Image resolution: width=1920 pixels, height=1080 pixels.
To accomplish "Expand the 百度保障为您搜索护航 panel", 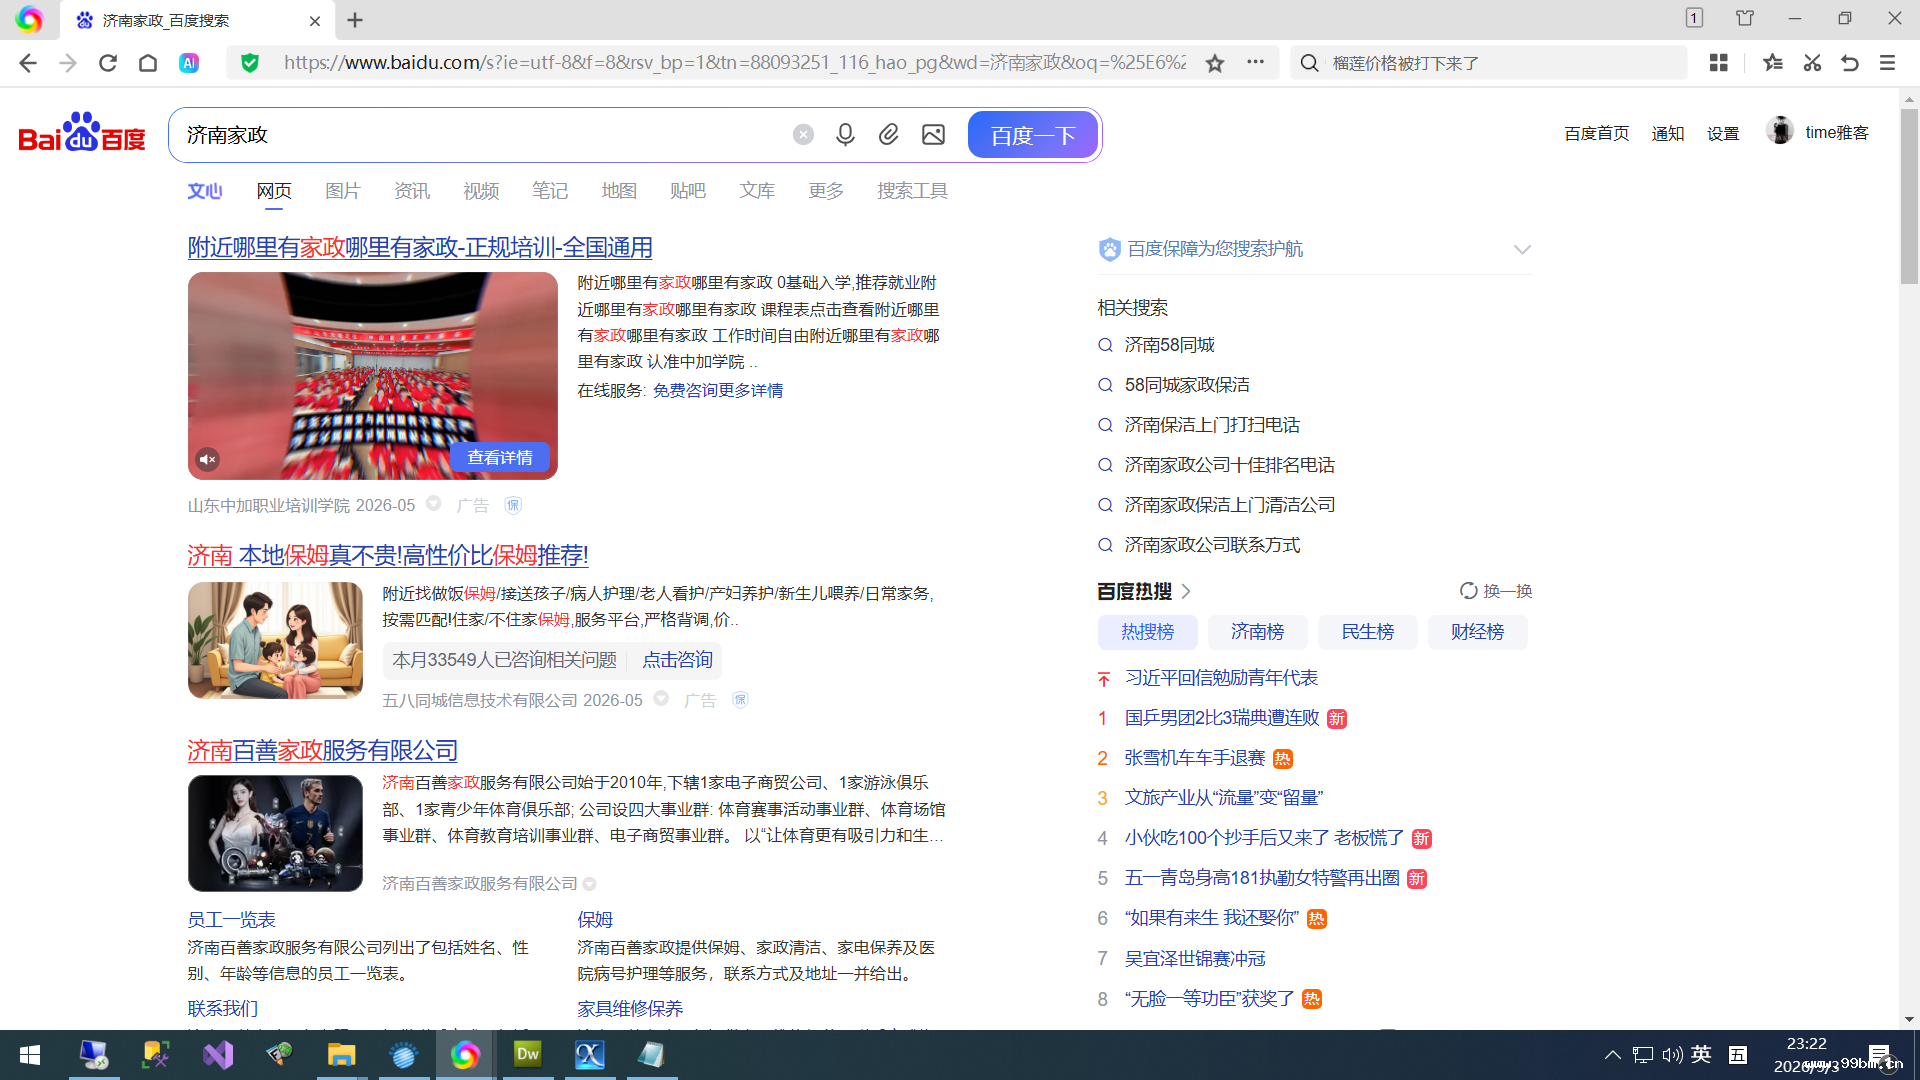I will click(1522, 250).
